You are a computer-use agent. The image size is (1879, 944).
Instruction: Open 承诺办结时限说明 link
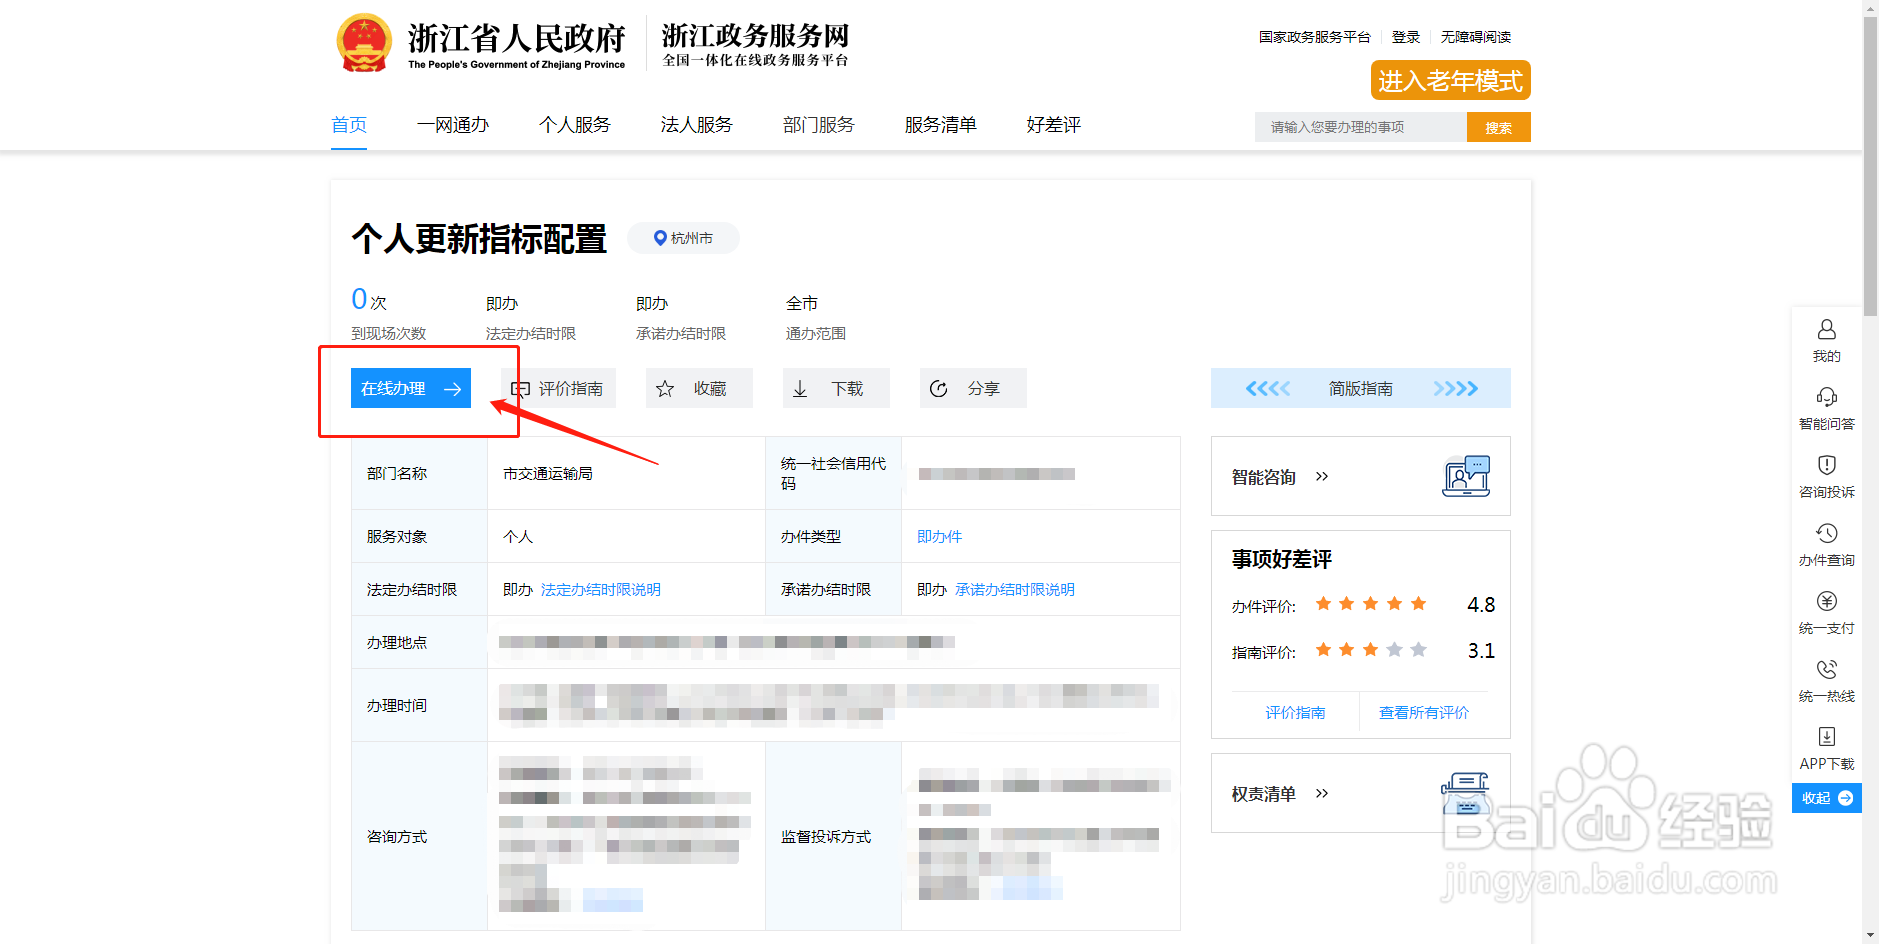(x=1015, y=590)
